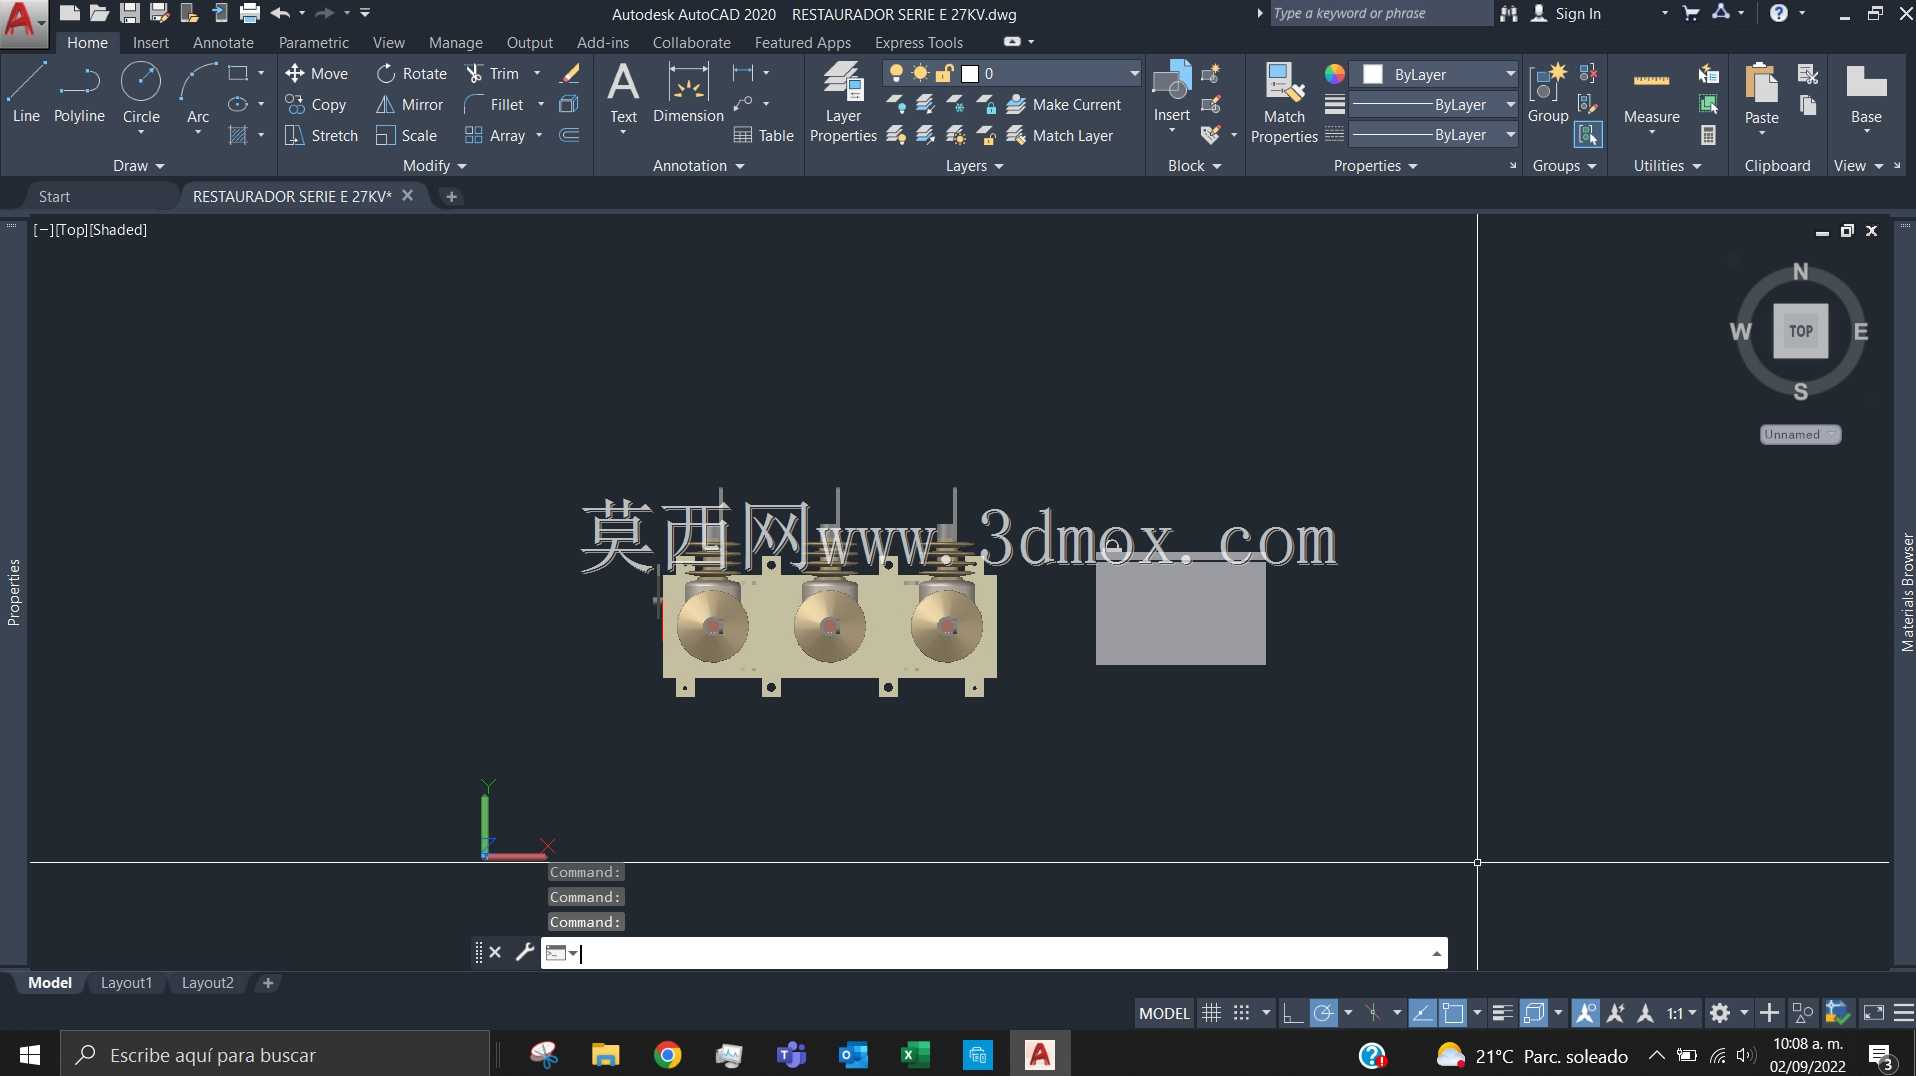This screenshot has width=1916, height=1076.
Task: Click the object color wheel swatch
Action: tap(1334, 74)
